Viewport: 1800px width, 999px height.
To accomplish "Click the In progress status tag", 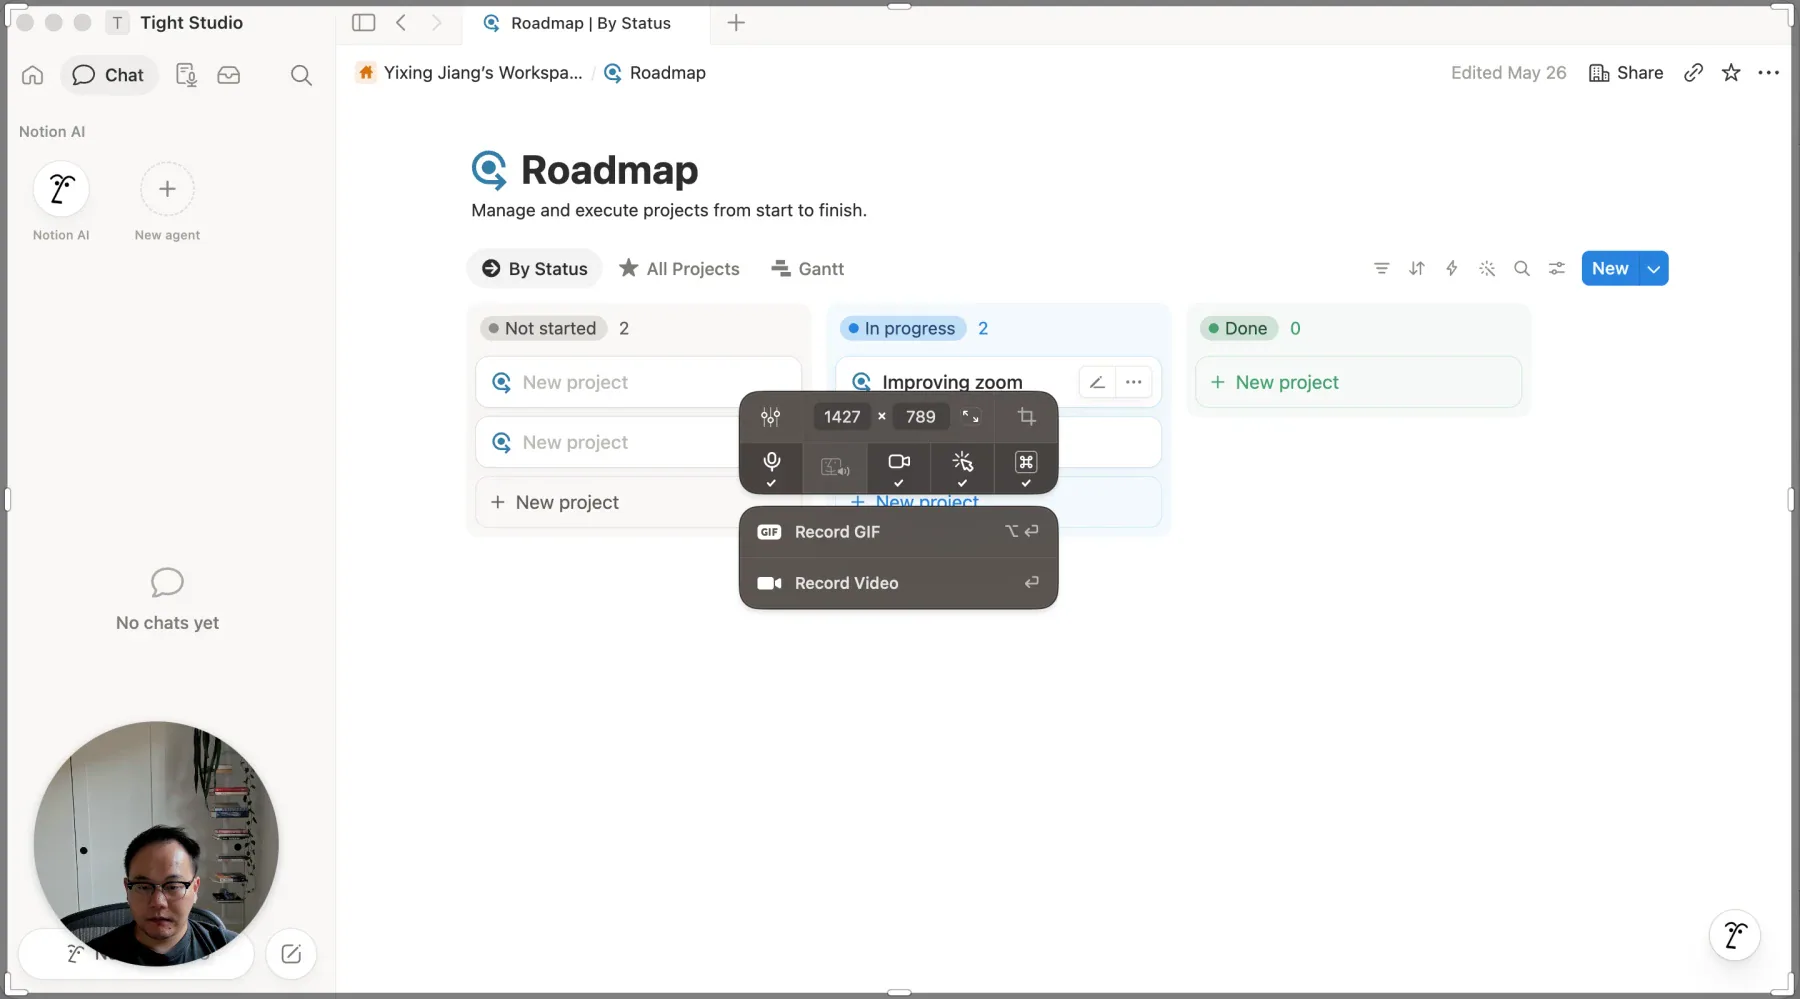I will click(902, 328).
